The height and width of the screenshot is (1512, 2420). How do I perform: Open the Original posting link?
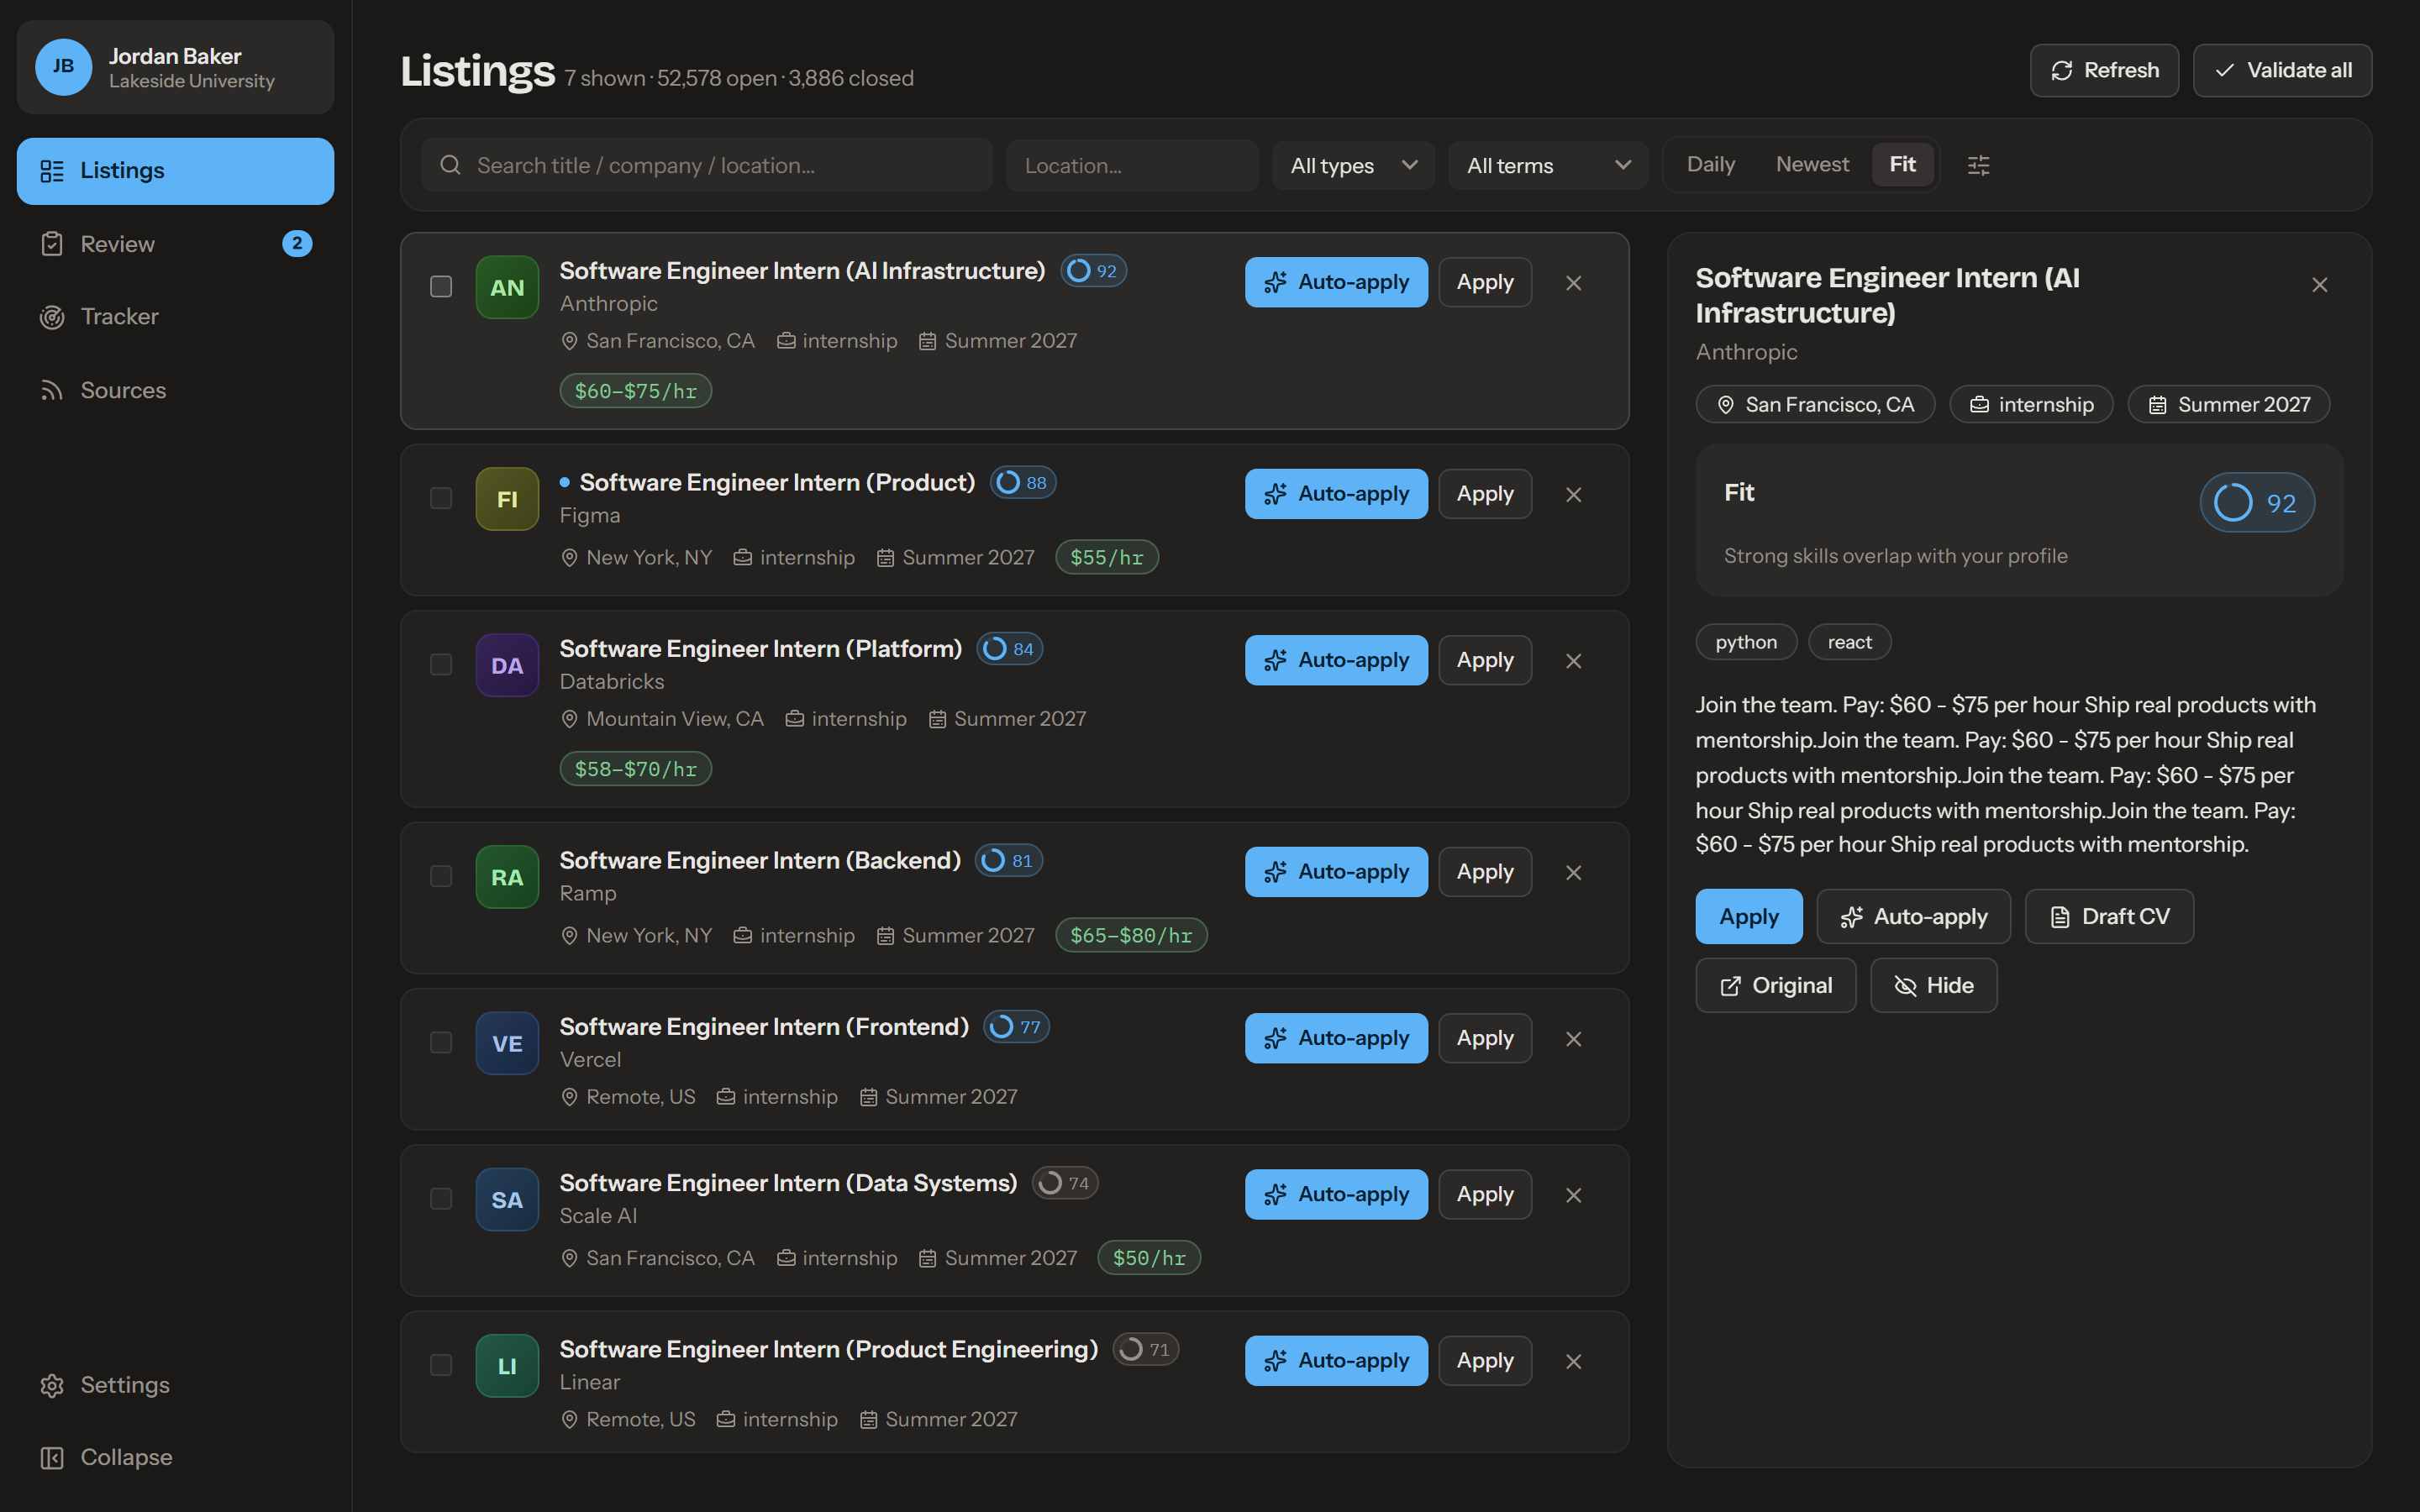[1776, 986]
